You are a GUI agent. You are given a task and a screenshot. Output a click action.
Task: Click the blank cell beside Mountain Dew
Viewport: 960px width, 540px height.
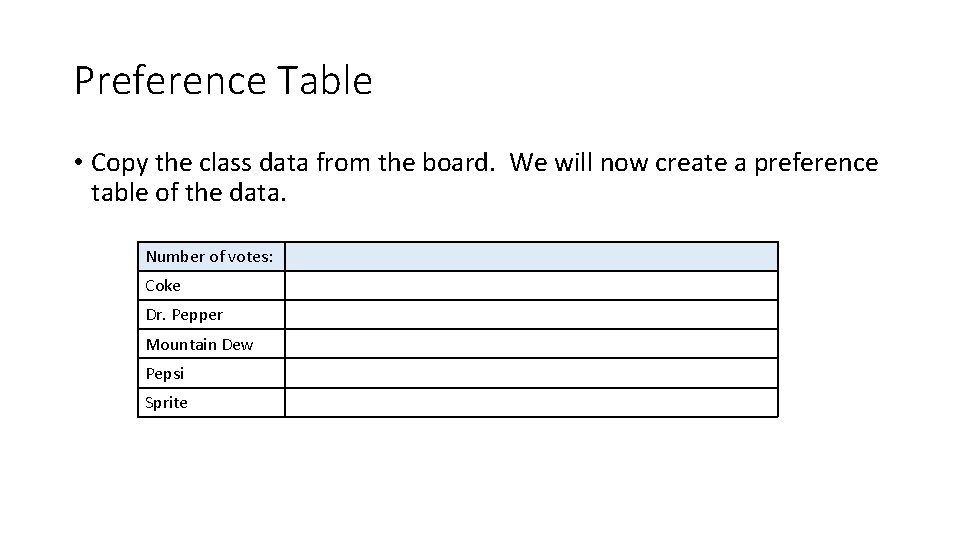point(531,344)
